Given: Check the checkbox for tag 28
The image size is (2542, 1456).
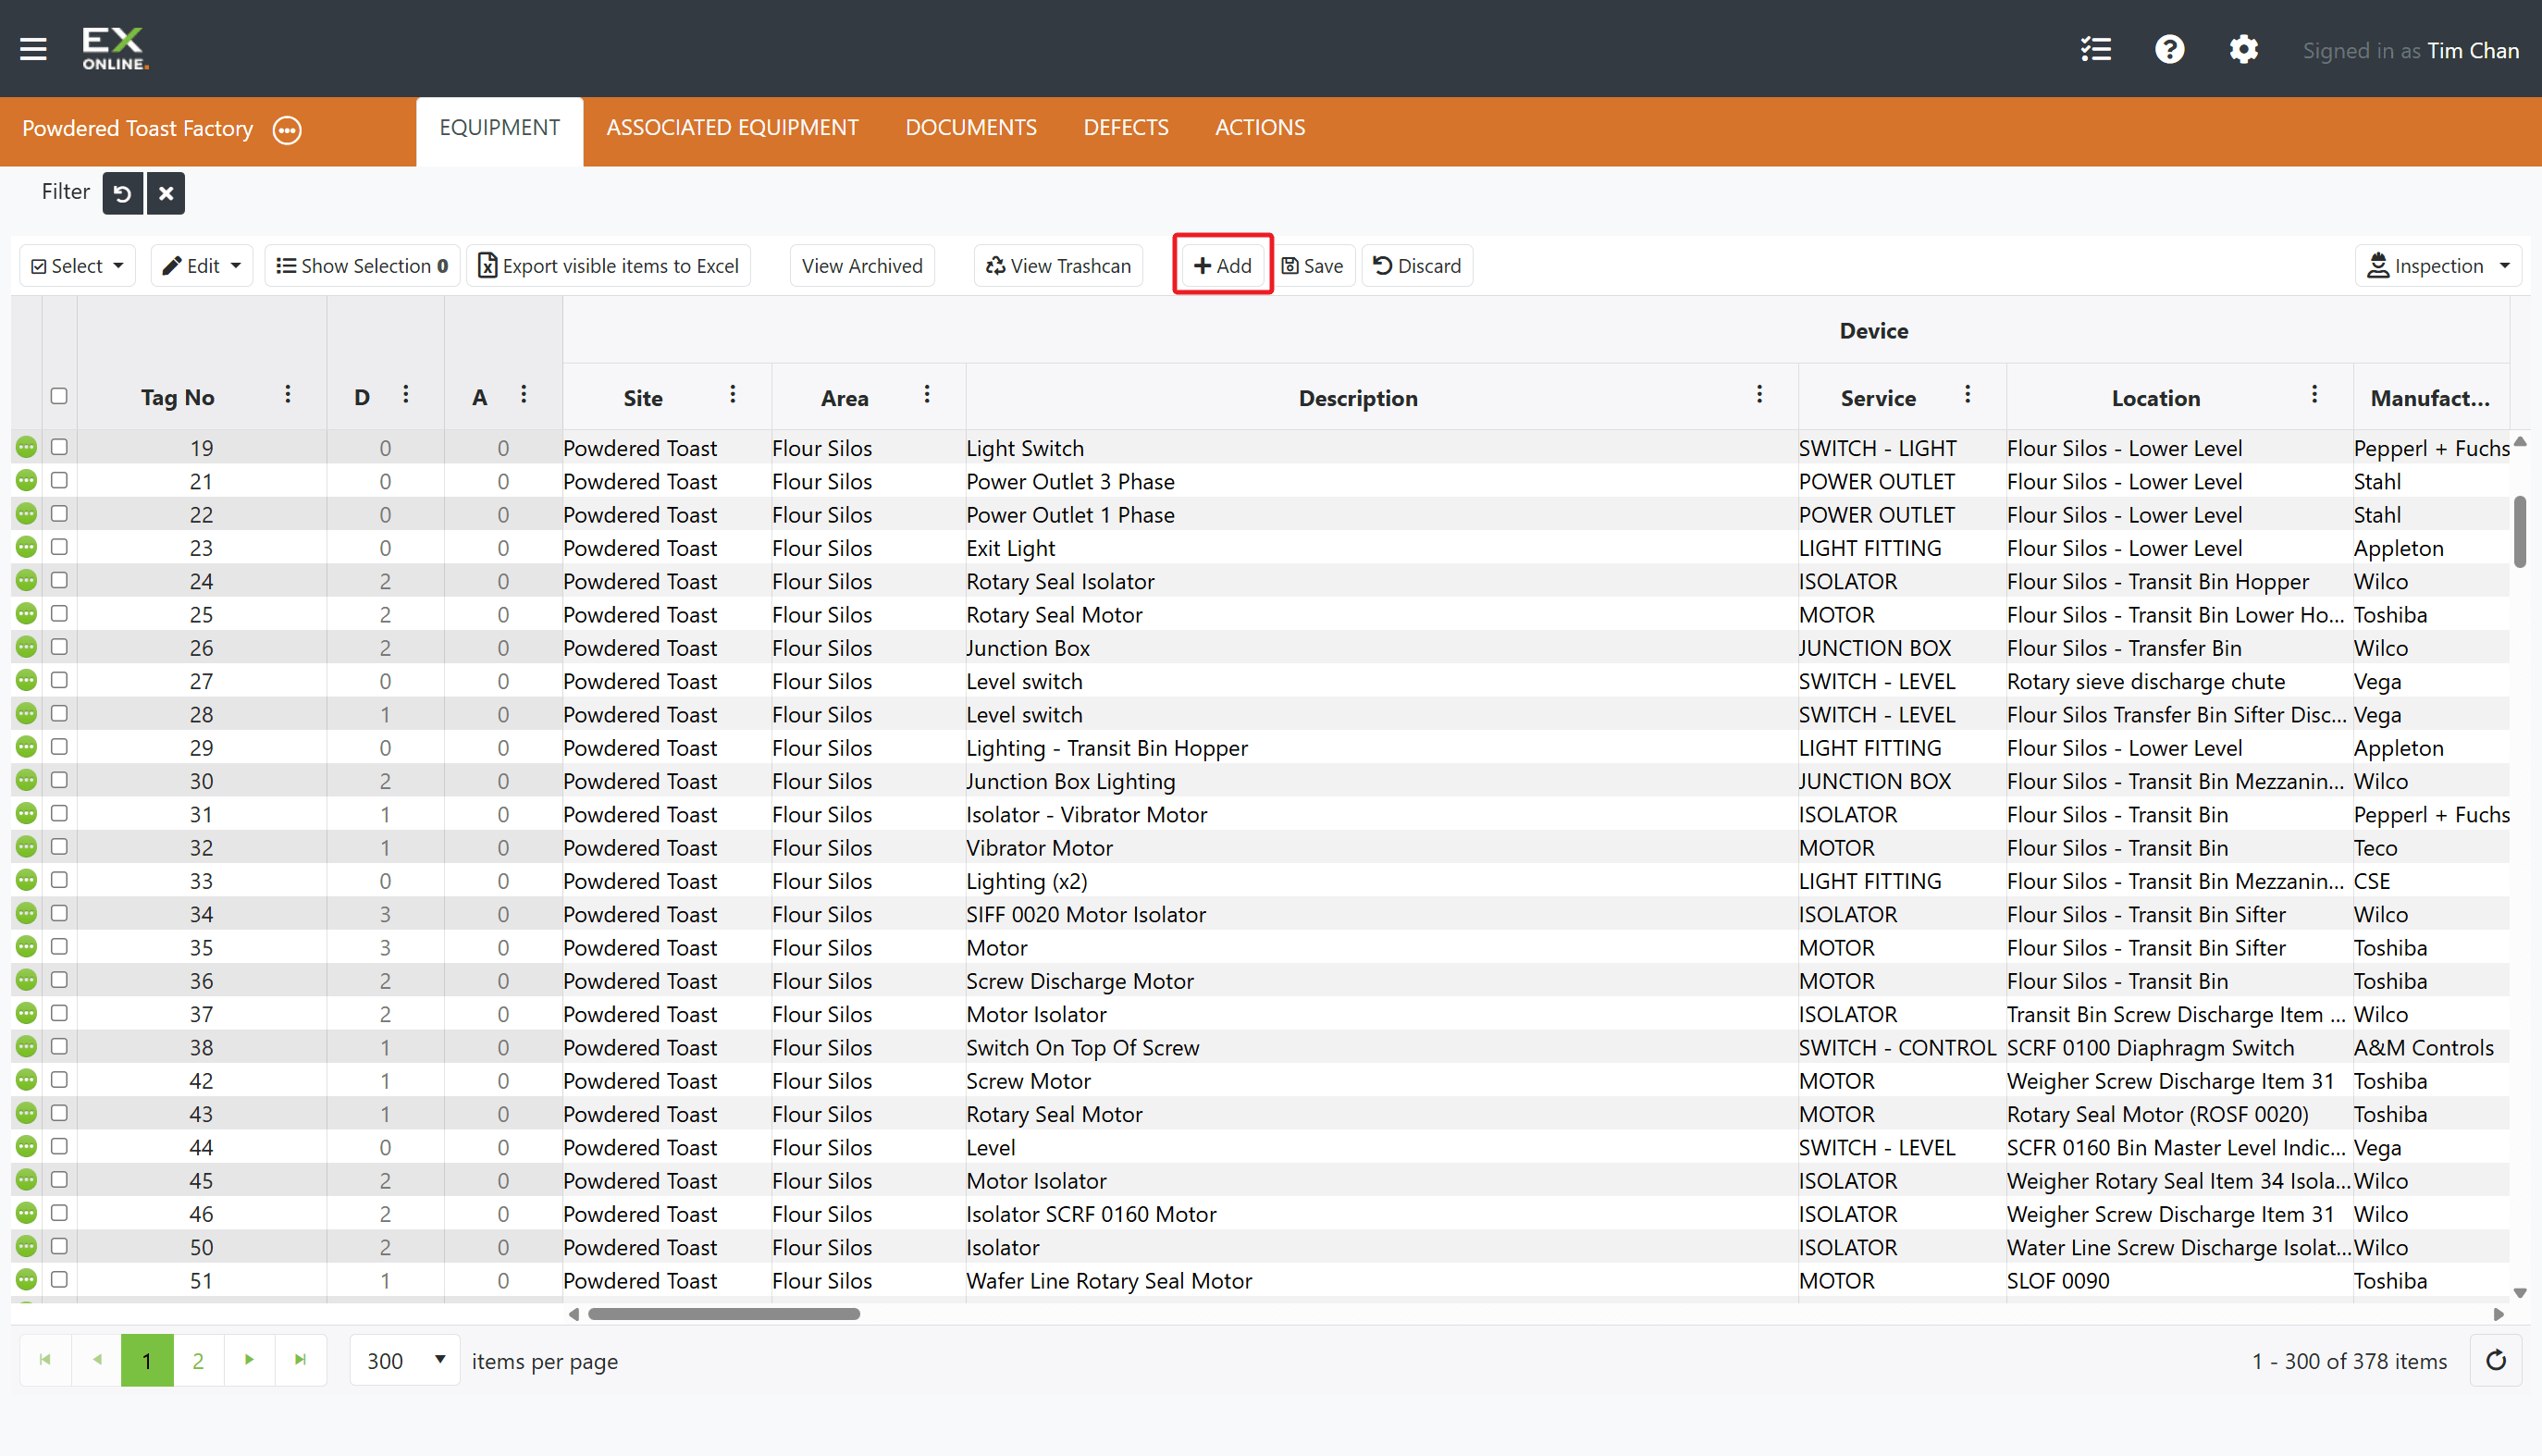Looking at the screenshot, I should click(x=59, y=714).
